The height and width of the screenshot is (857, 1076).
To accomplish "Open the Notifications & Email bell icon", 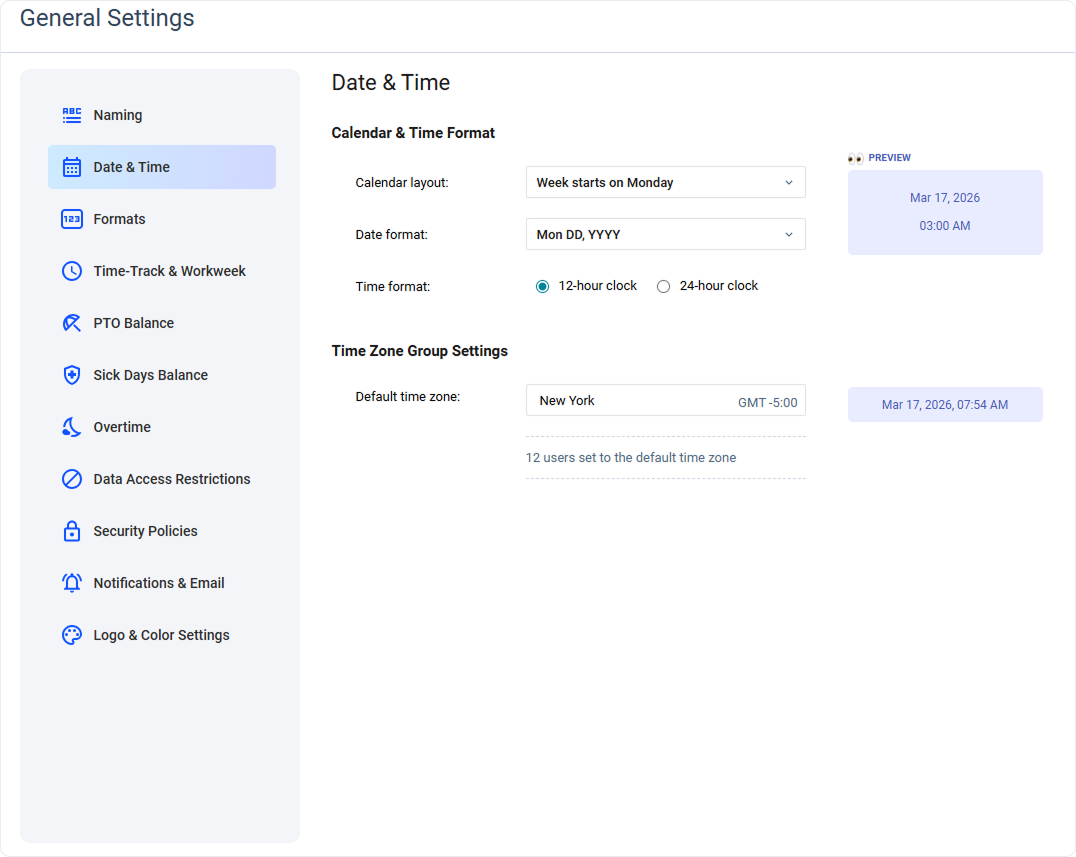I will 71,583.
